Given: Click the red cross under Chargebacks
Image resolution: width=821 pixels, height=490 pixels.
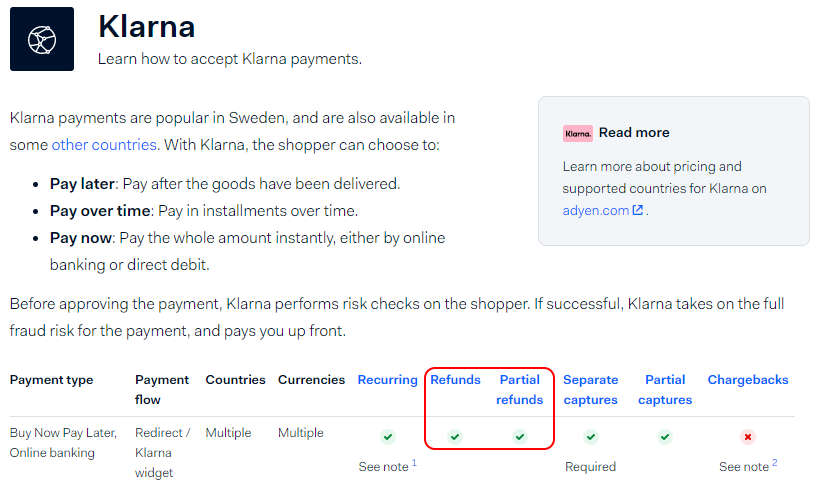Looking at the screenshot, I should (748, 436).
